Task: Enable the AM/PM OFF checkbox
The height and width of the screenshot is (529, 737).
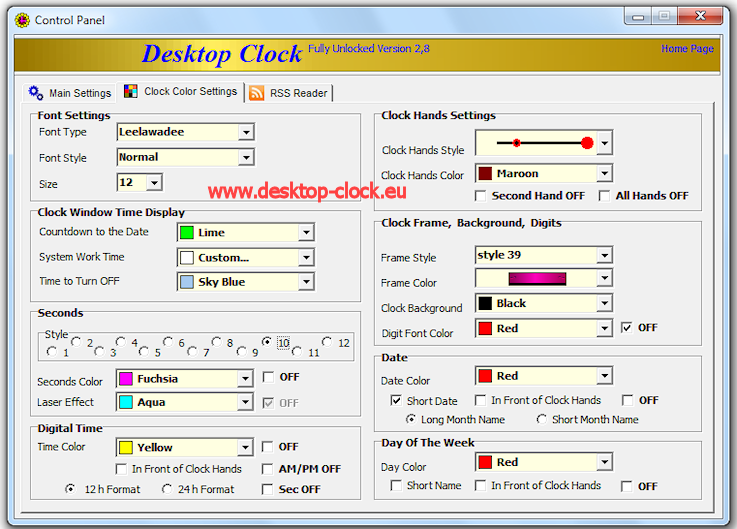Action: [x=267, y=469]
